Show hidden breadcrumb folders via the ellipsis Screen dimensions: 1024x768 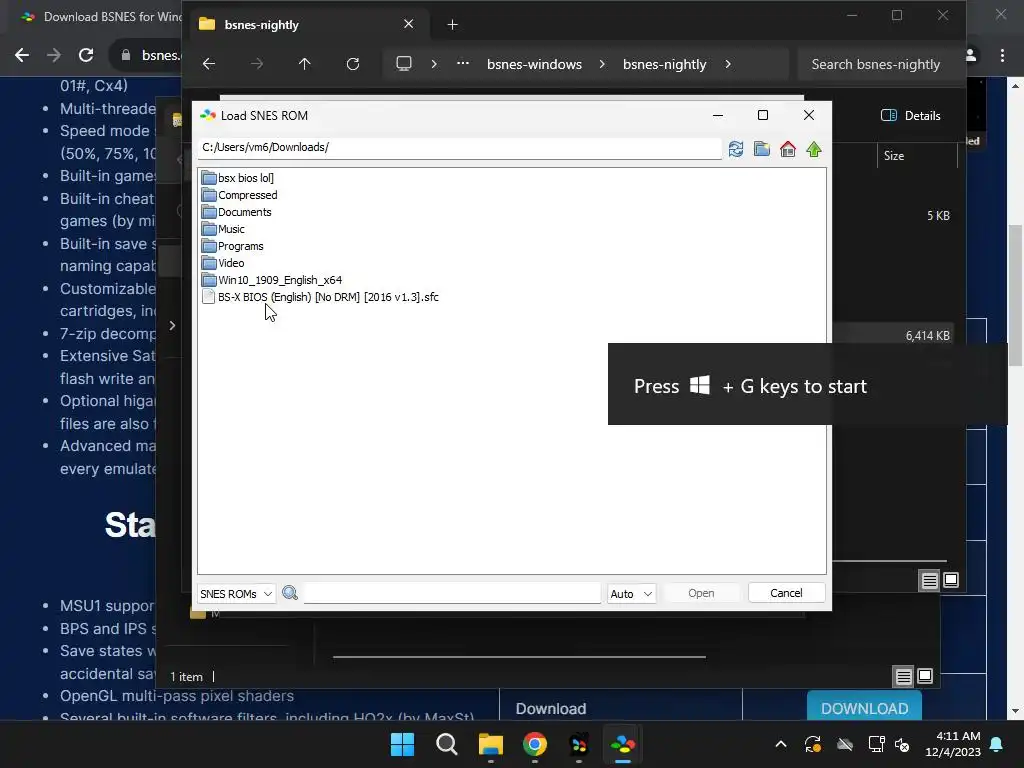click(x=463, y=63)
